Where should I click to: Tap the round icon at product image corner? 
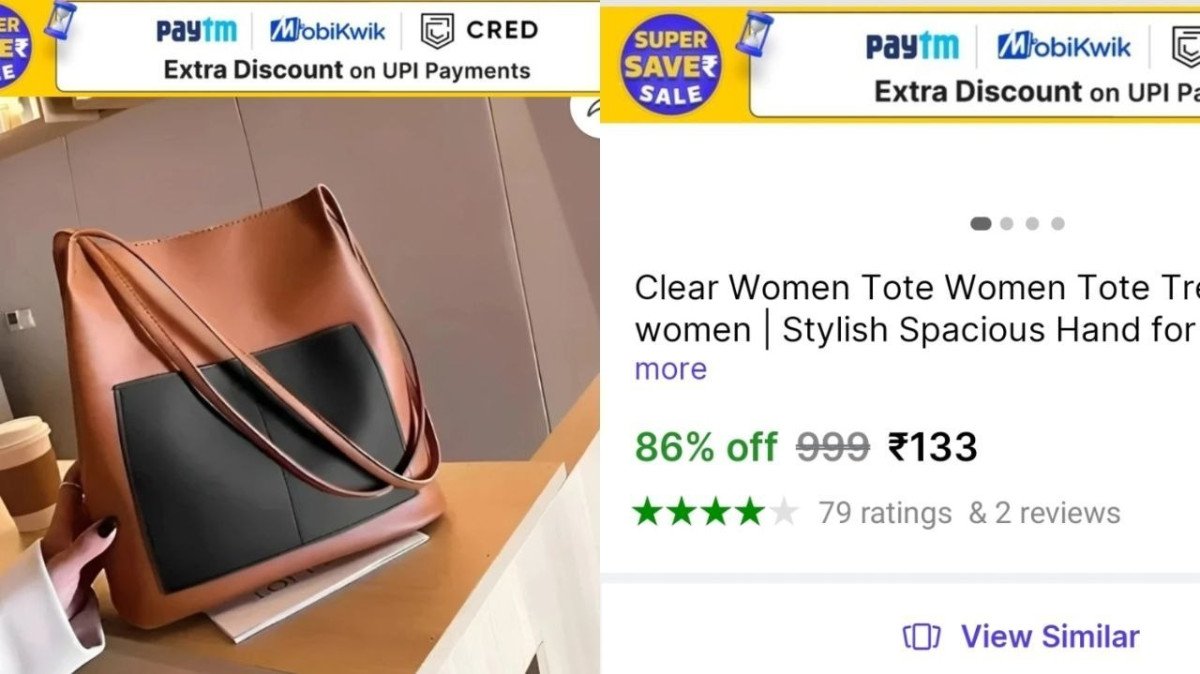tap(589, 110)
